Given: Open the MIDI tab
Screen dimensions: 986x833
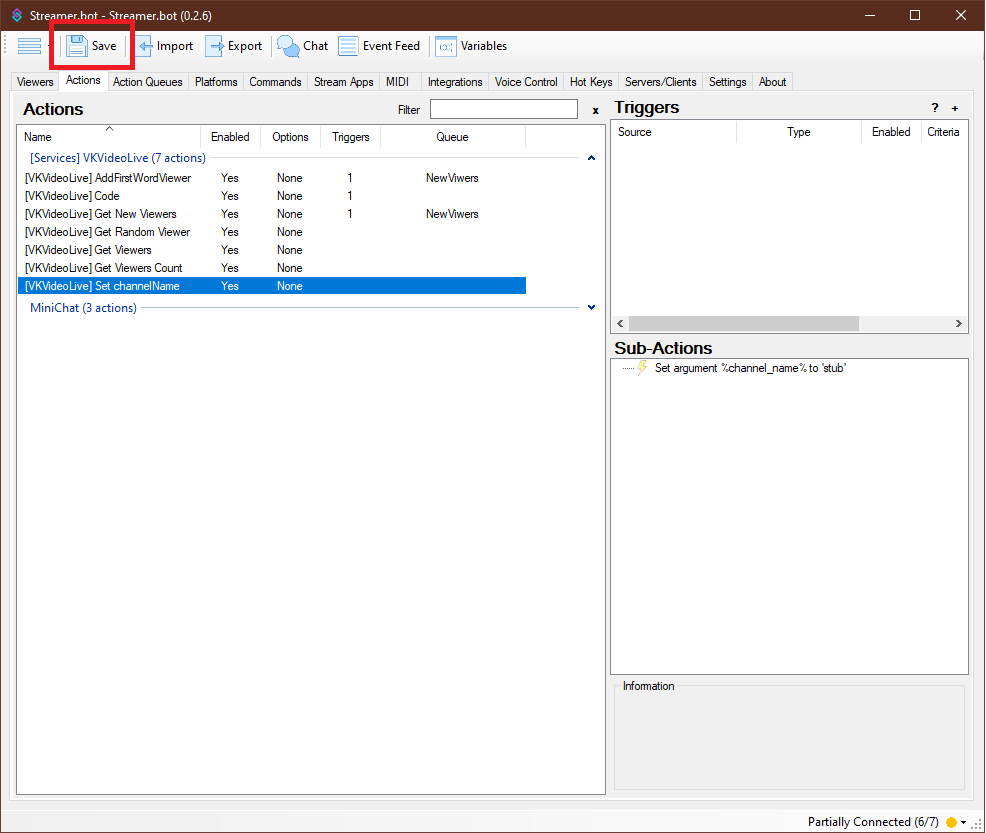Looking at the screenshot, I should (397, 82).
